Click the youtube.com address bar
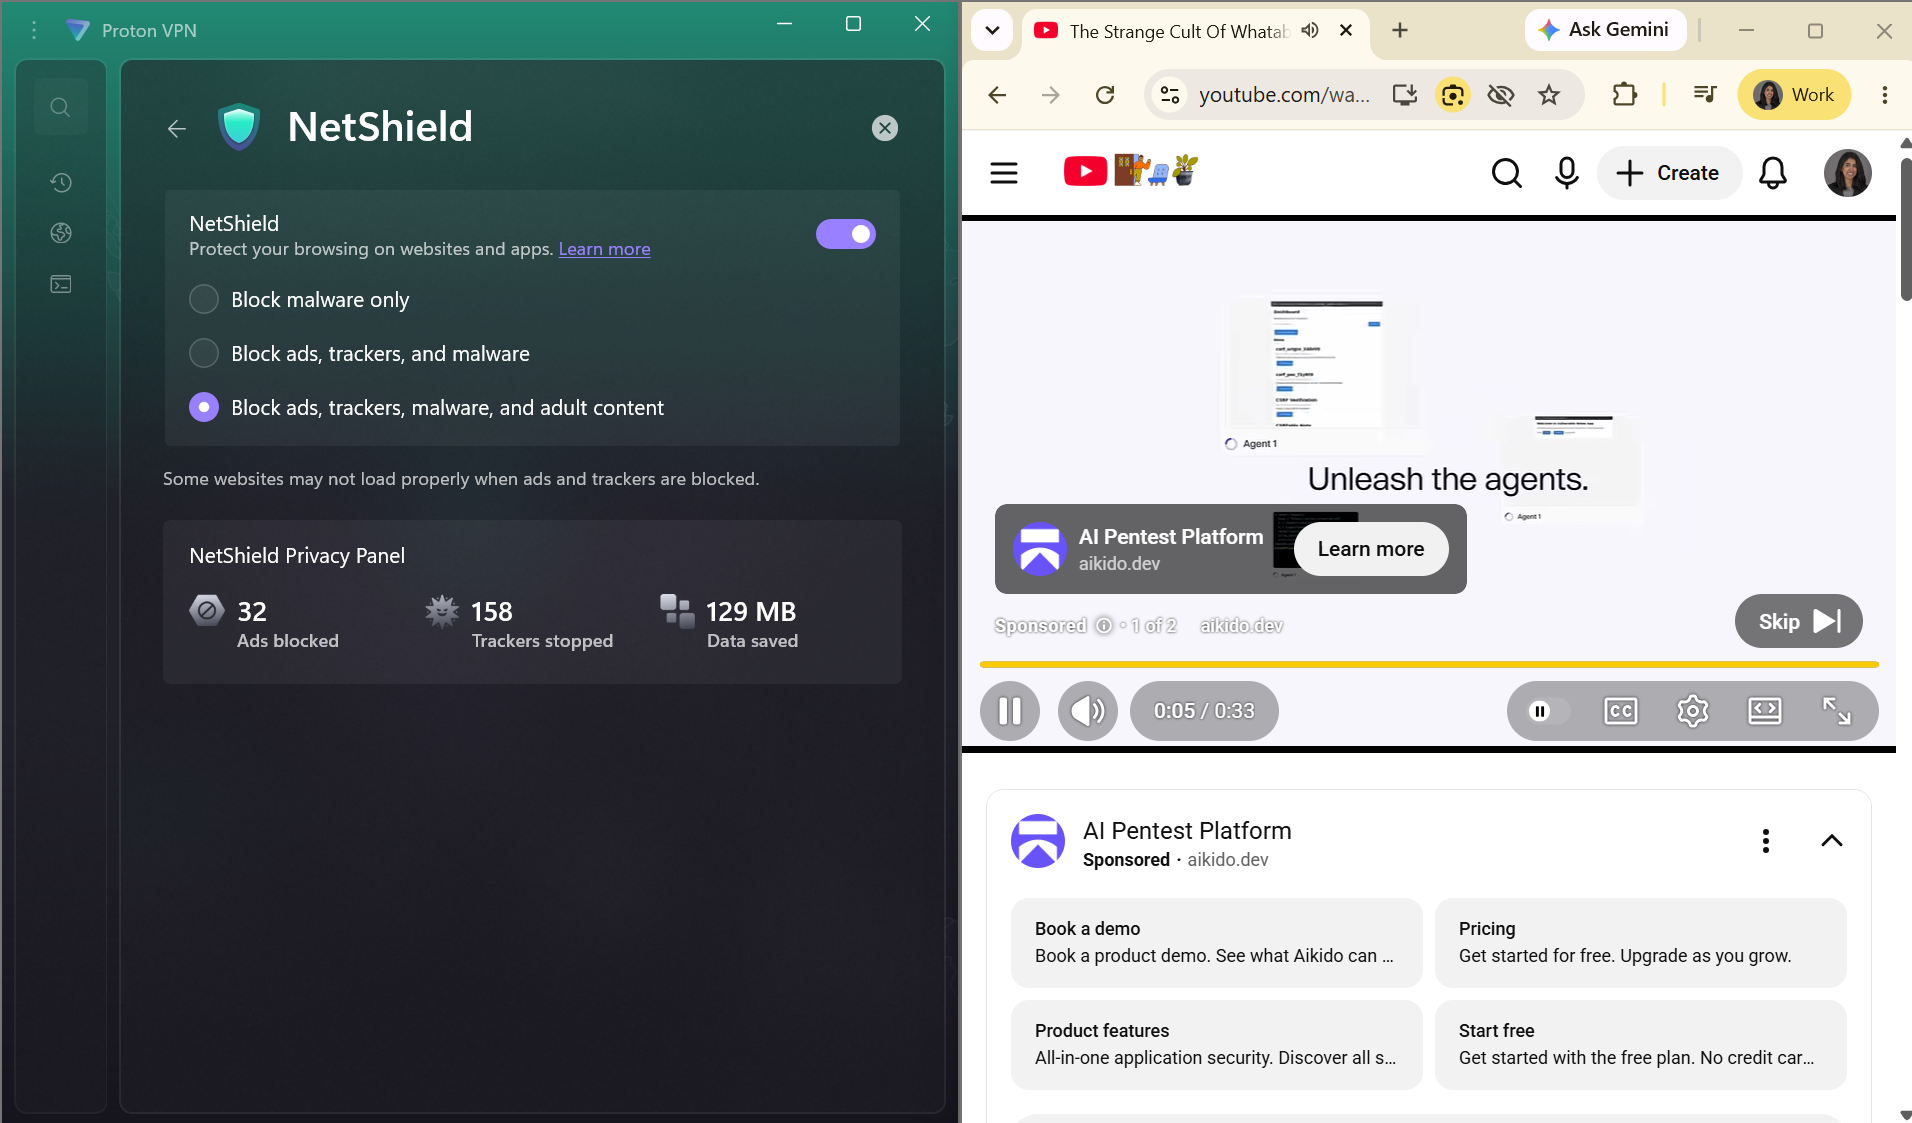Image resolution: width=1912 pixels, height=1123 pixels. (x=1285, y=95)
